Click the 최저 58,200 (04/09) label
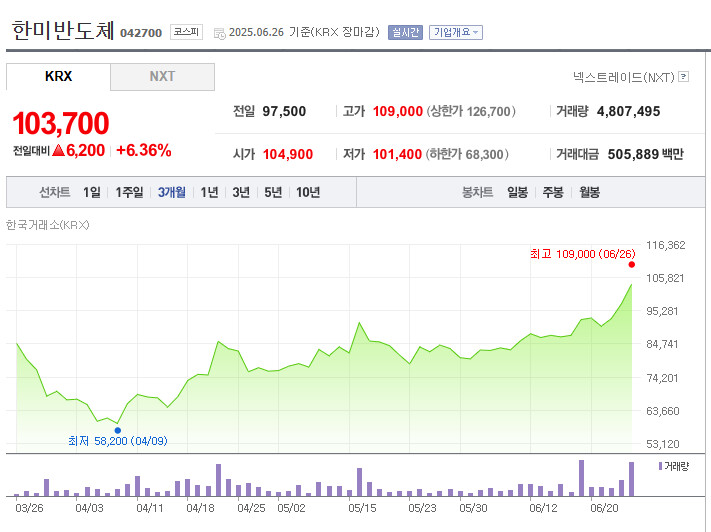The width and height of the screenshot is (711, 532). (x=118, y=441)
